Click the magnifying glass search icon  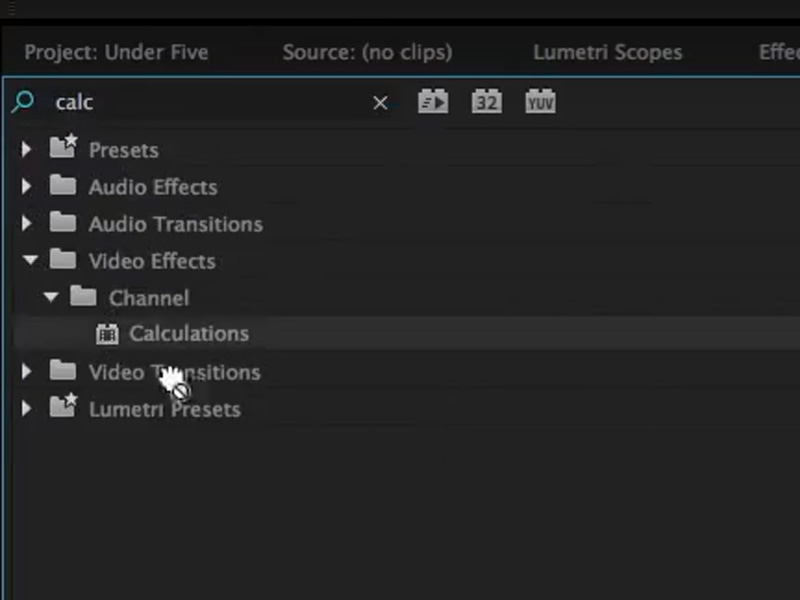(23, 102)
